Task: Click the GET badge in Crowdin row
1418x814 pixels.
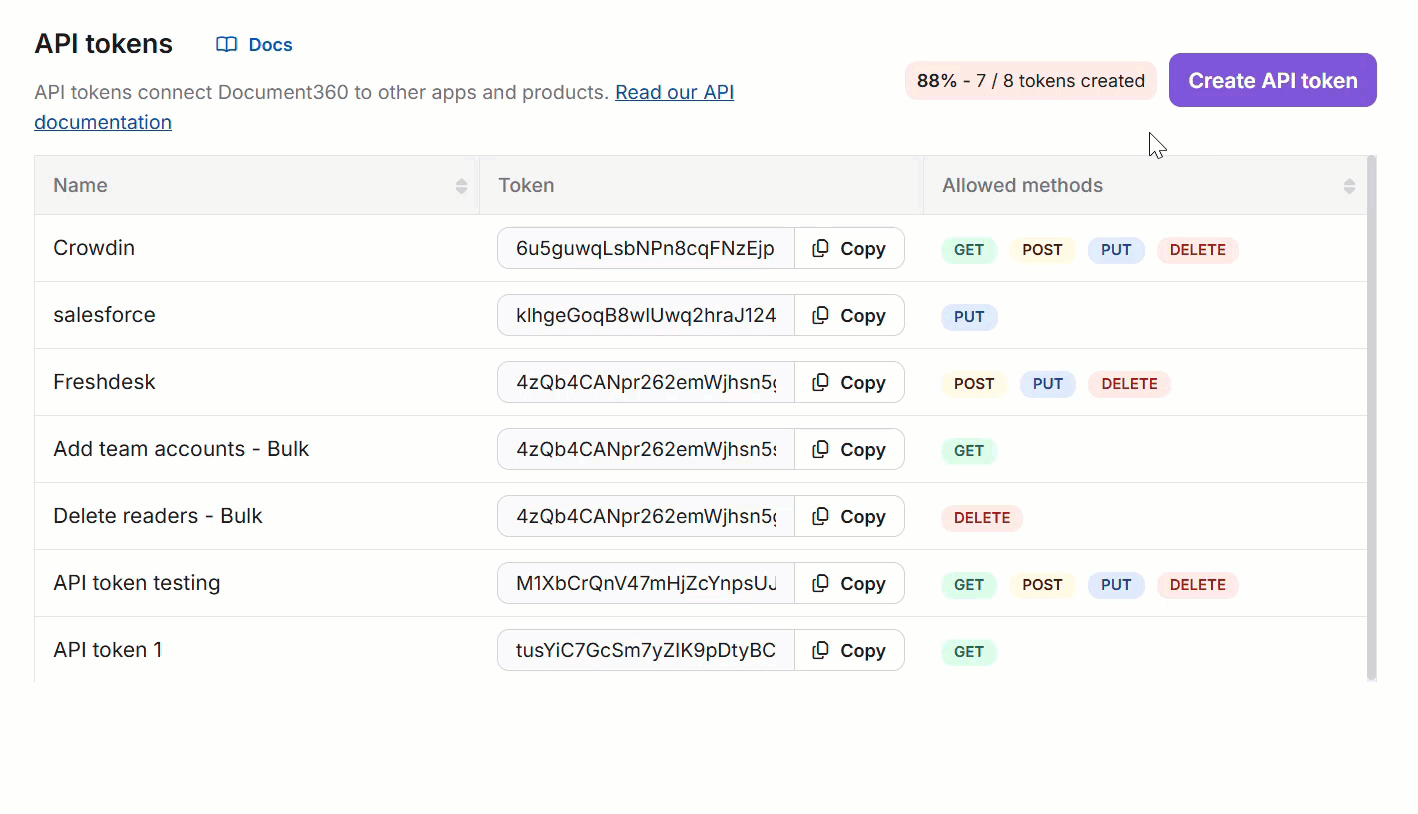Action: 968,250
